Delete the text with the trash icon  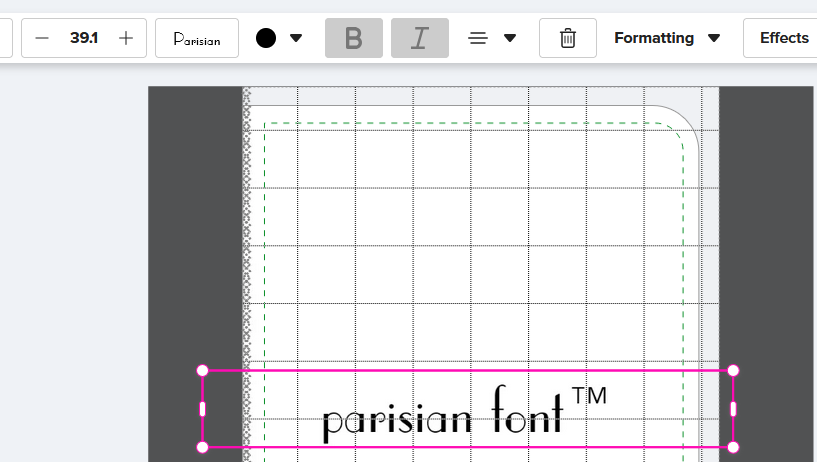coord(568,38)
